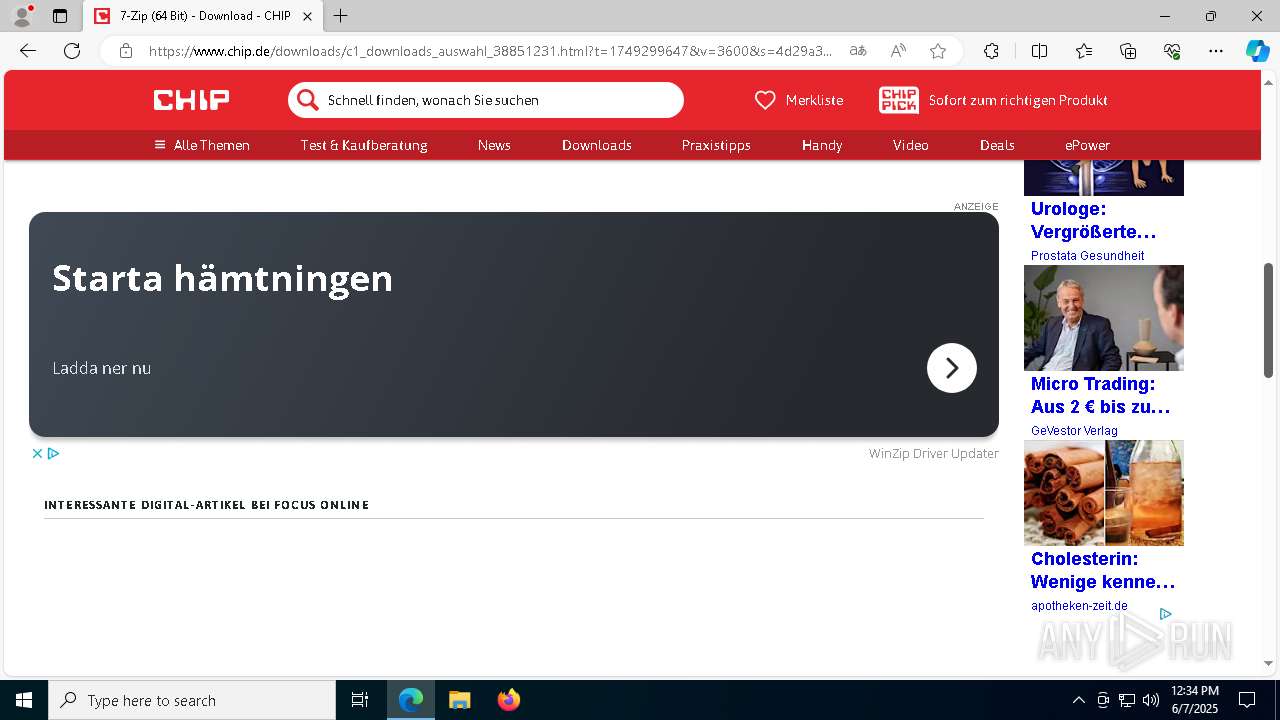Viewport: 1280px width, 720px height.
Task: Open Merkliste heart icon
Action: [765, 100]
